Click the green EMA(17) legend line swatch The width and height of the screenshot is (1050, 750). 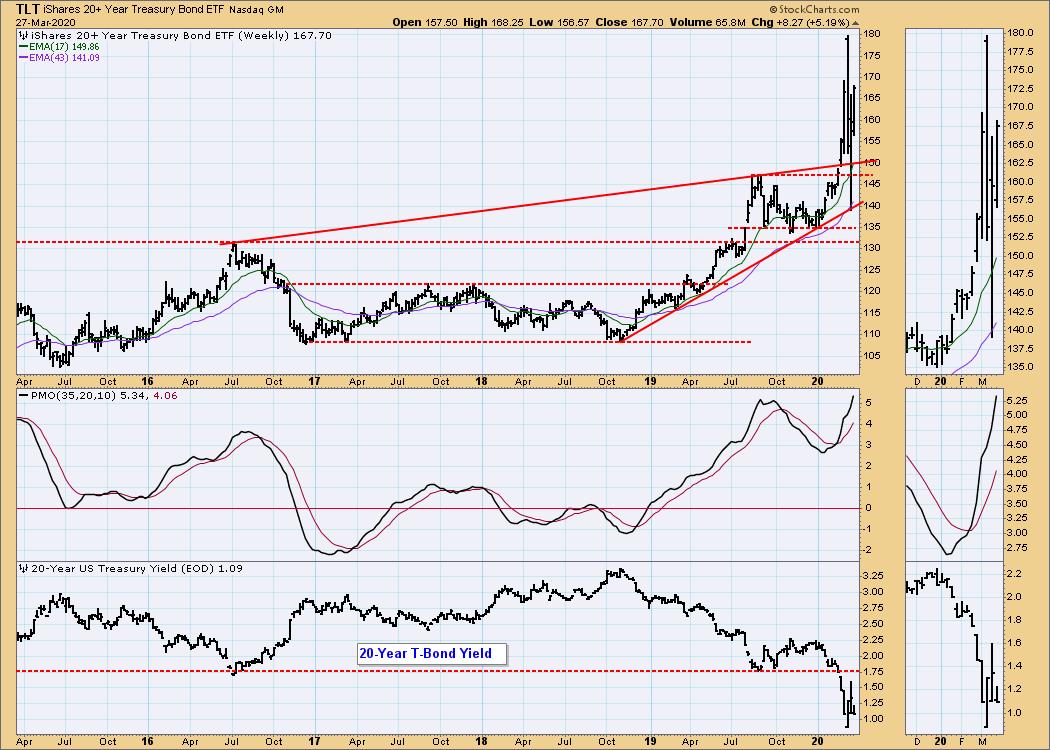[x=23, y=47]
